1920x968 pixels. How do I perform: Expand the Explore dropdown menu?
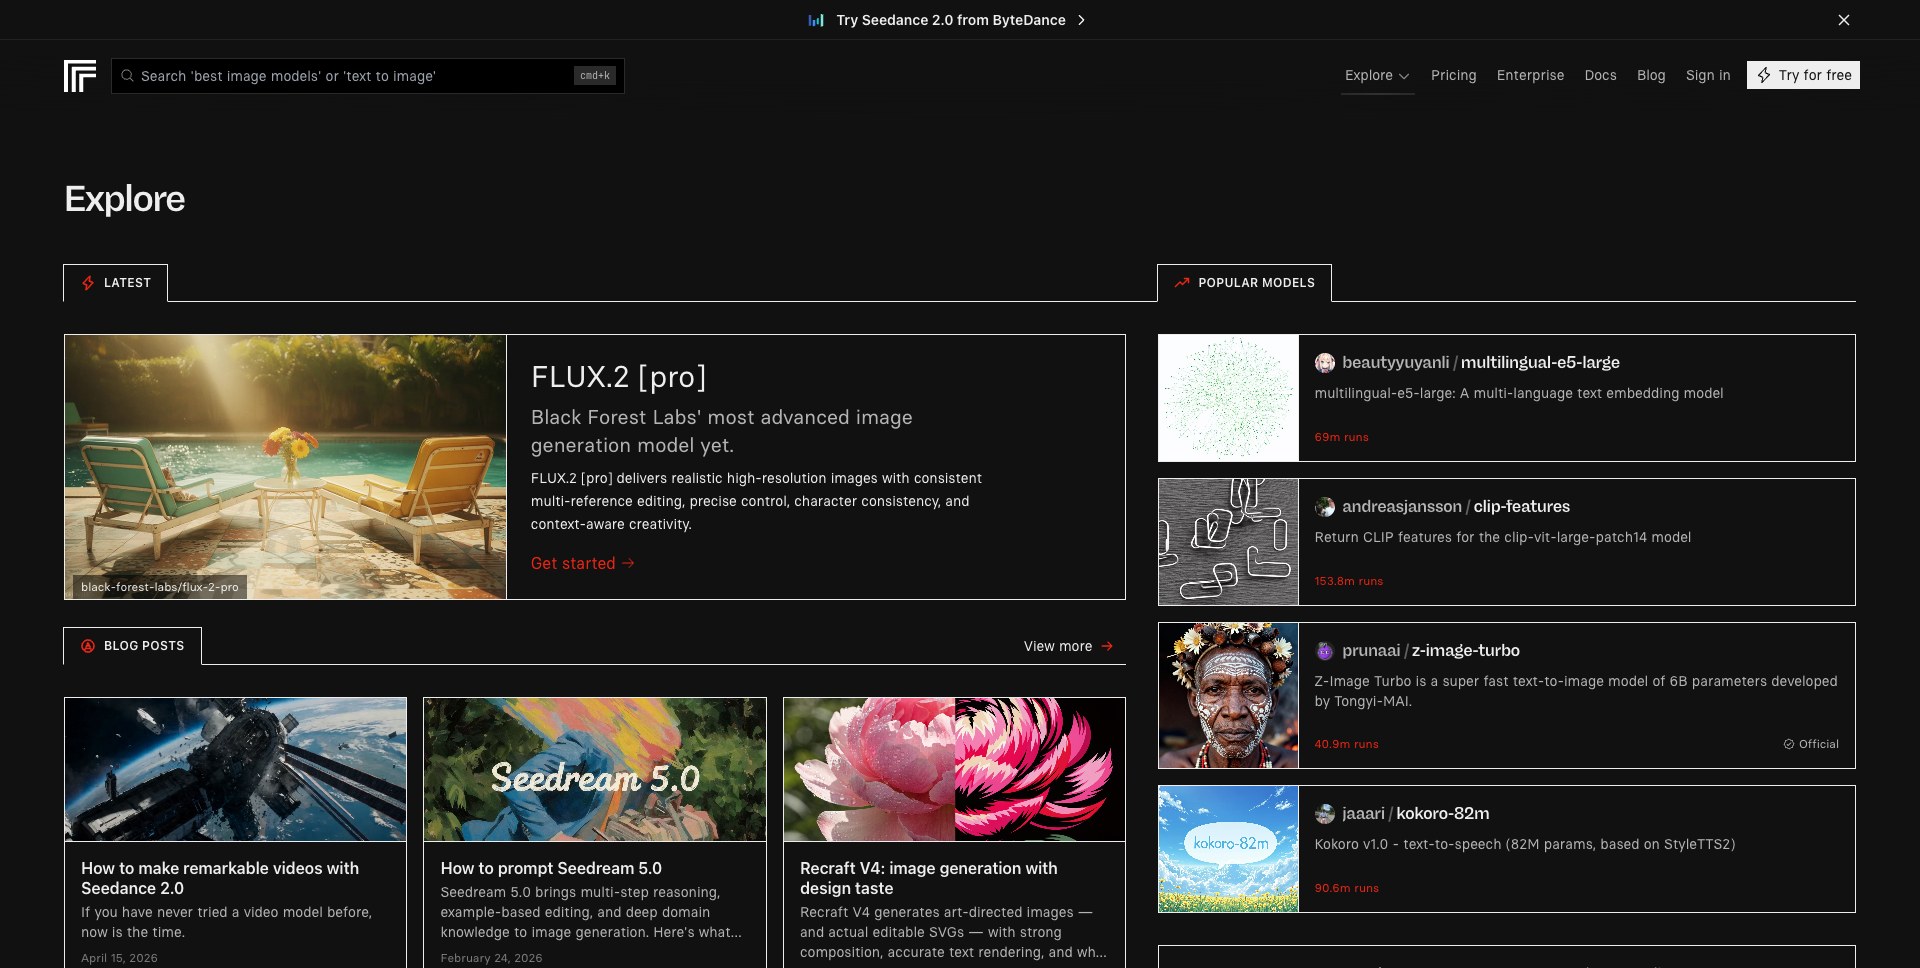[x=1377, y=75]
